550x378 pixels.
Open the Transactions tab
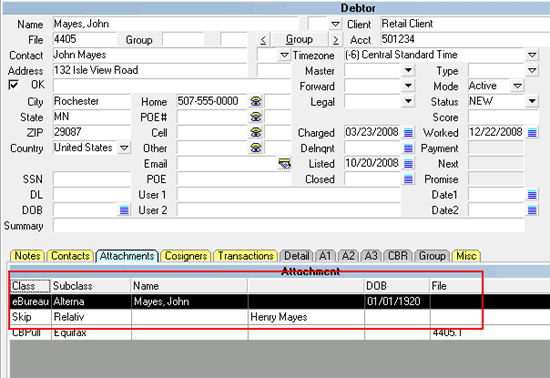click(246, 256)
